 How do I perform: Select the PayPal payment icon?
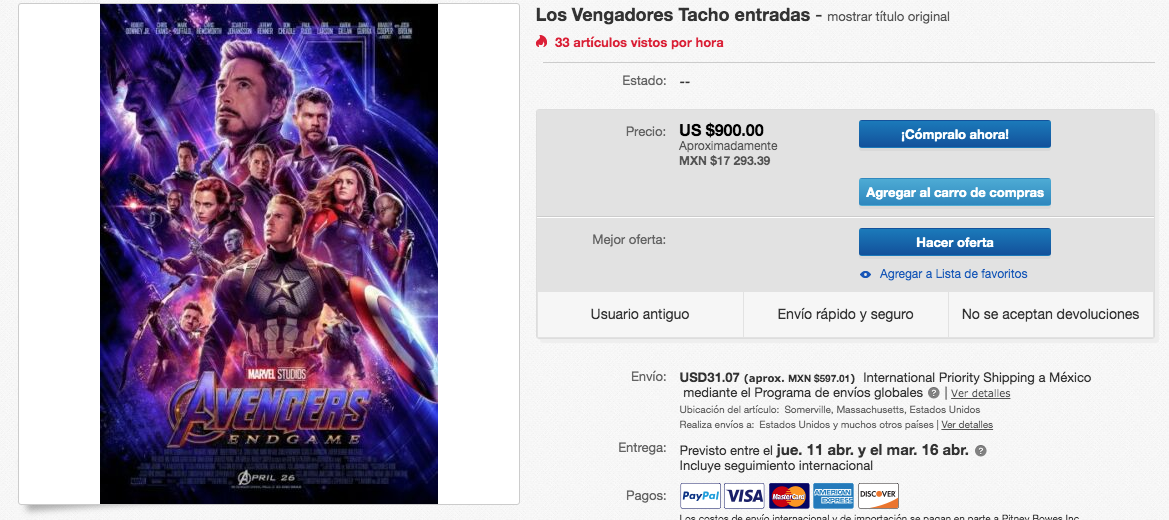point(700,495)
